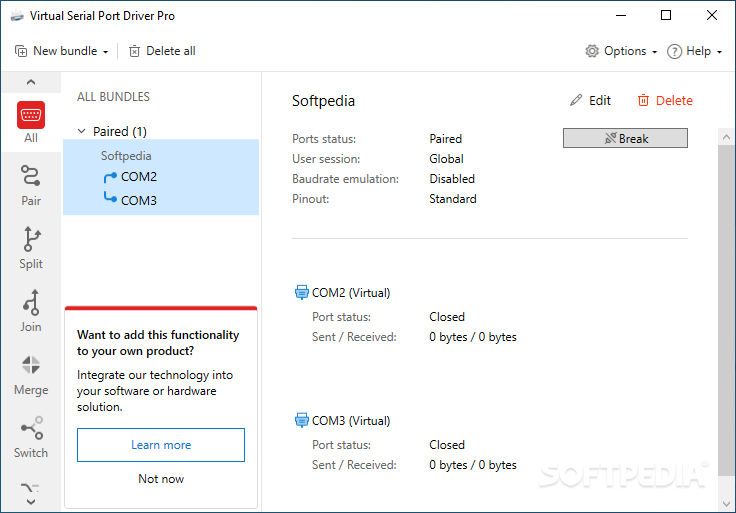Select the All bundles sidebar icon

pyautogui.click(x=31, y=115)
